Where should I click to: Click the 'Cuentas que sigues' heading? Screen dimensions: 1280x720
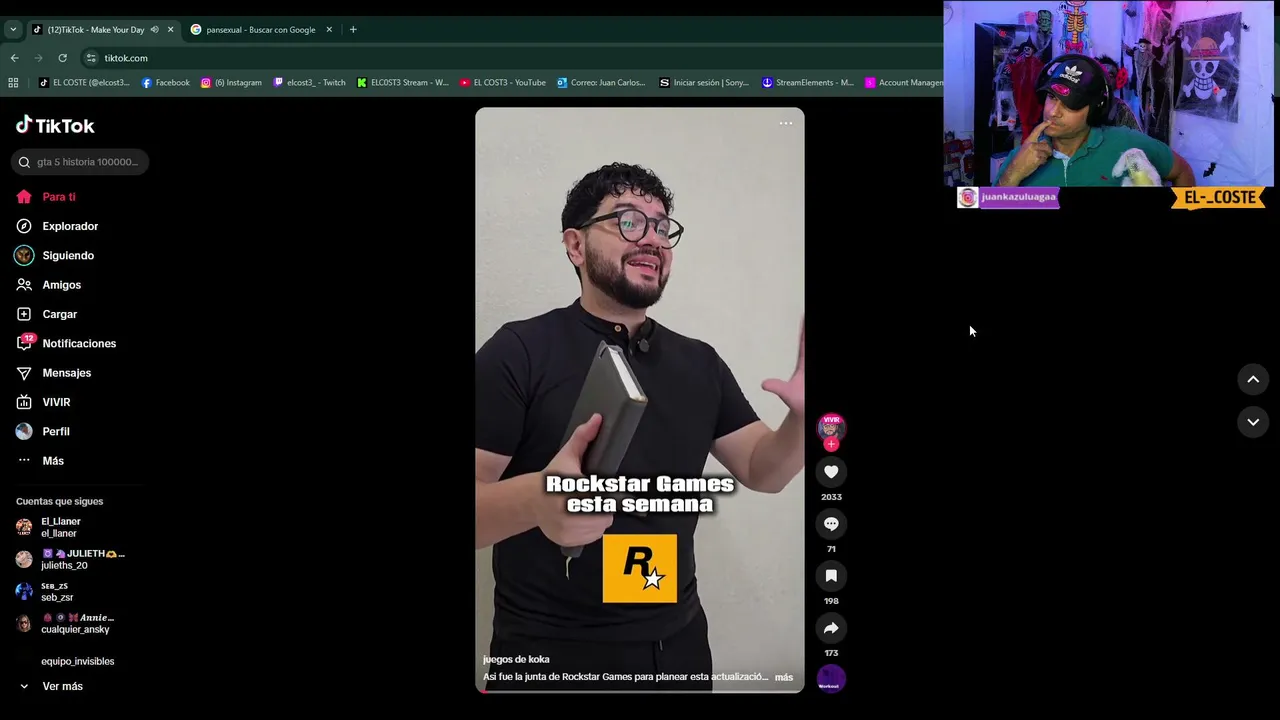(59, 502)
